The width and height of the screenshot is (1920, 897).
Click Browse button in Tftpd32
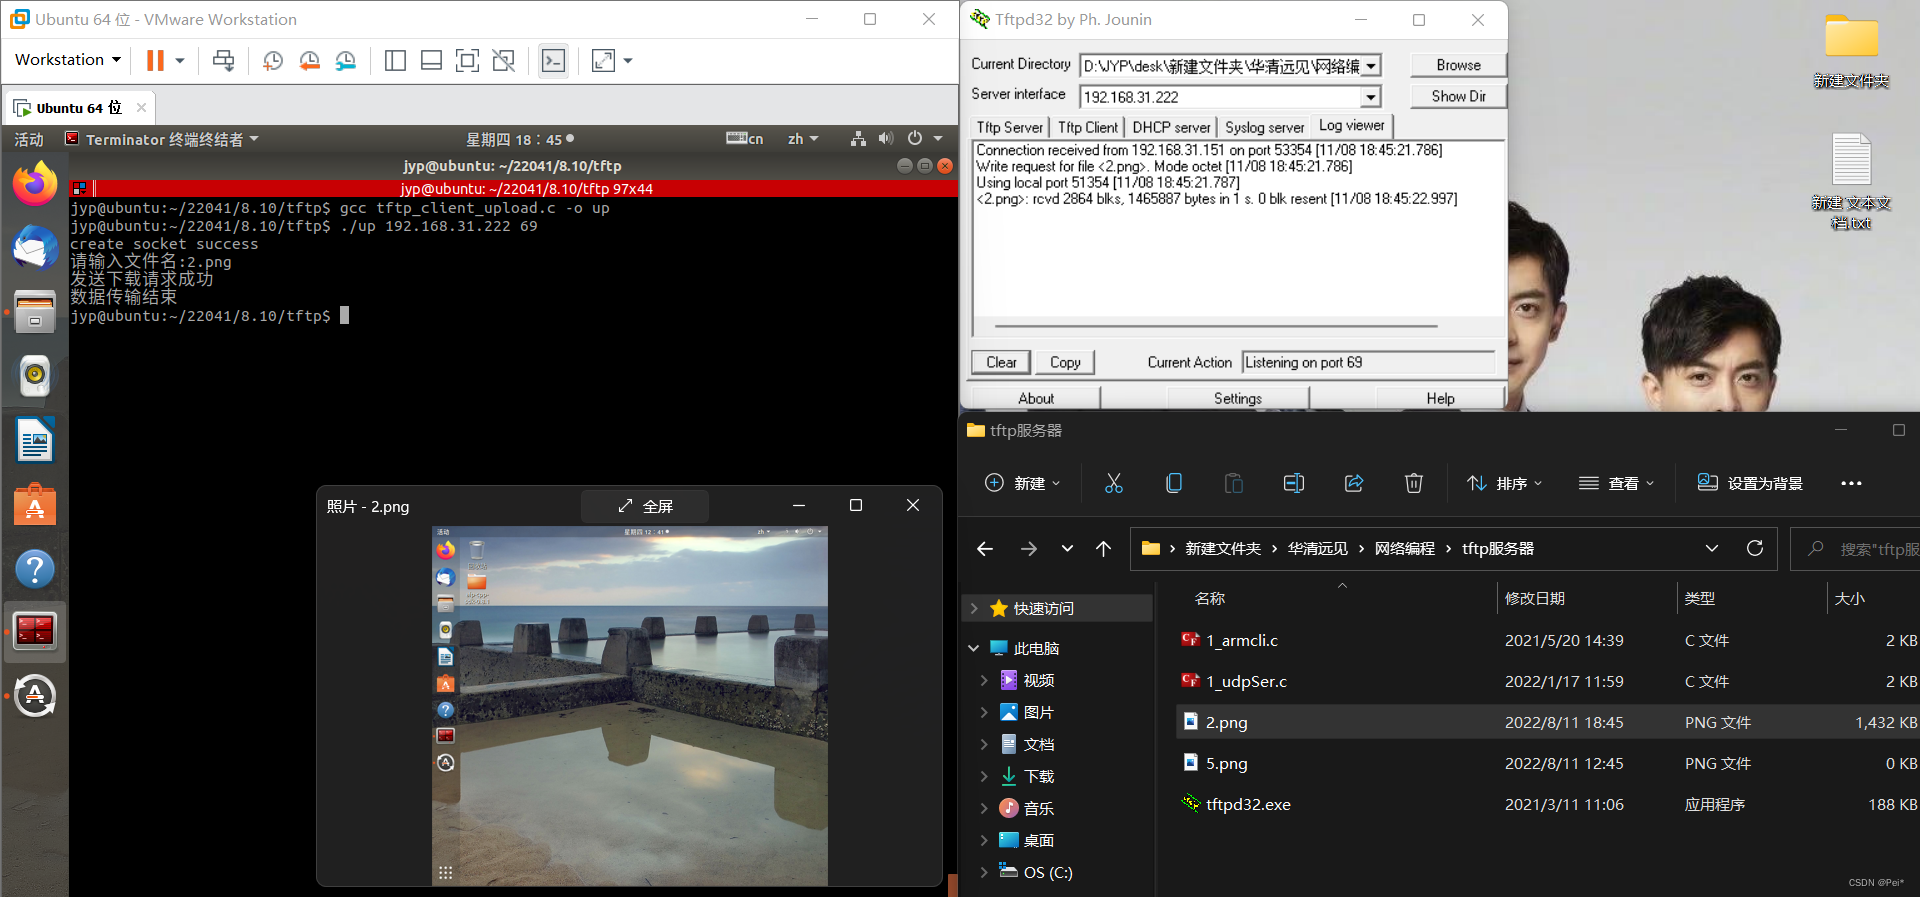point(1458,65)
